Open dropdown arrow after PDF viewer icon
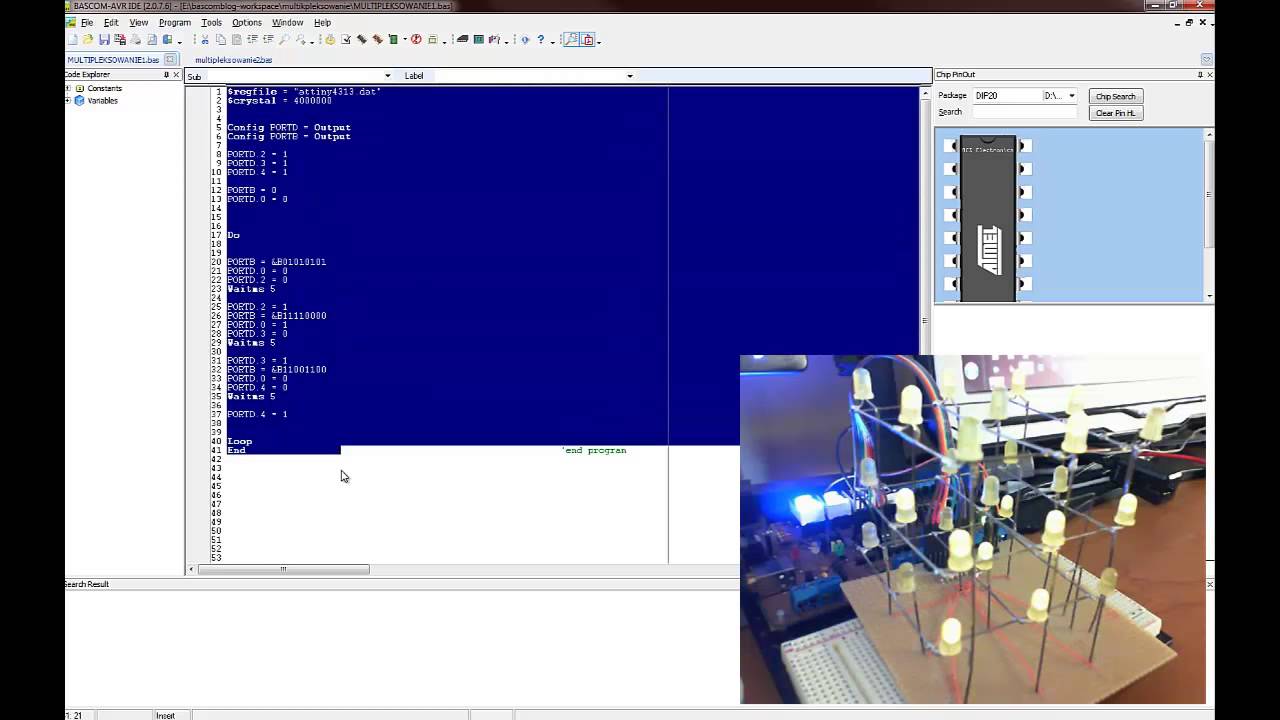Viewport: 1280px width, 720px height. (x=599, y=41)
